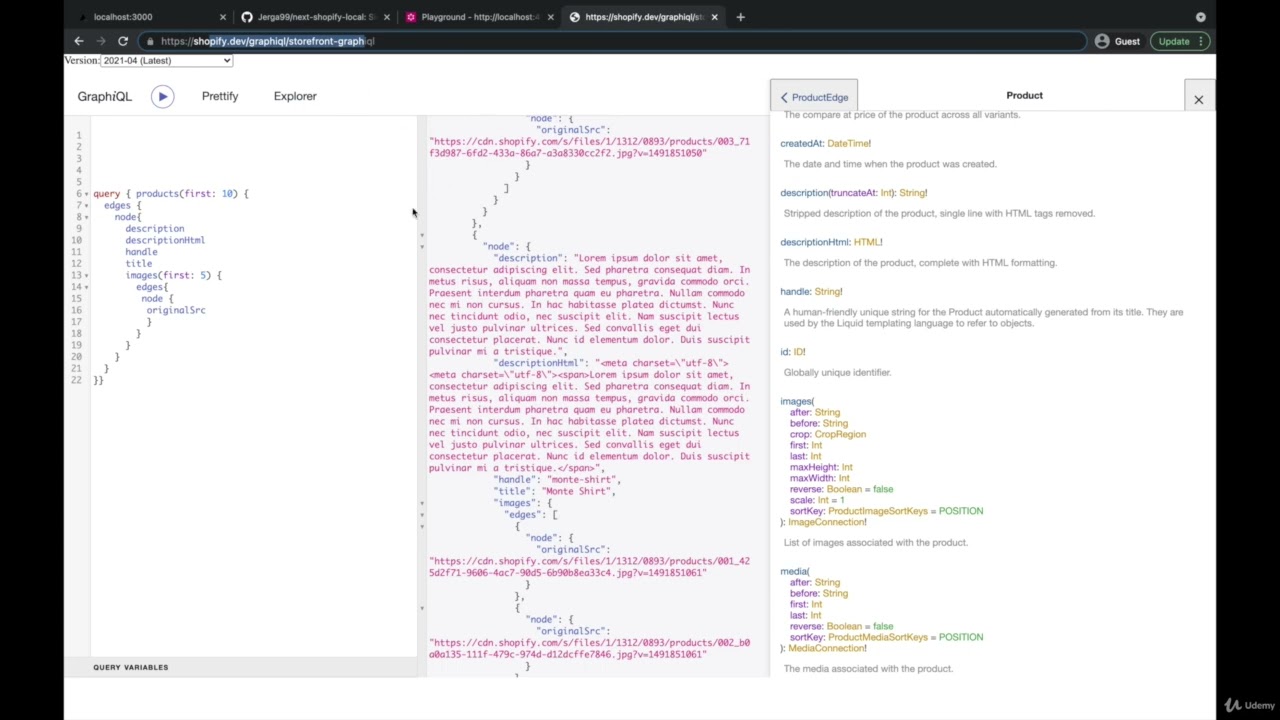Open the DateTime type link
This screenshot has width=1280, height=720.
pos(847,143)
